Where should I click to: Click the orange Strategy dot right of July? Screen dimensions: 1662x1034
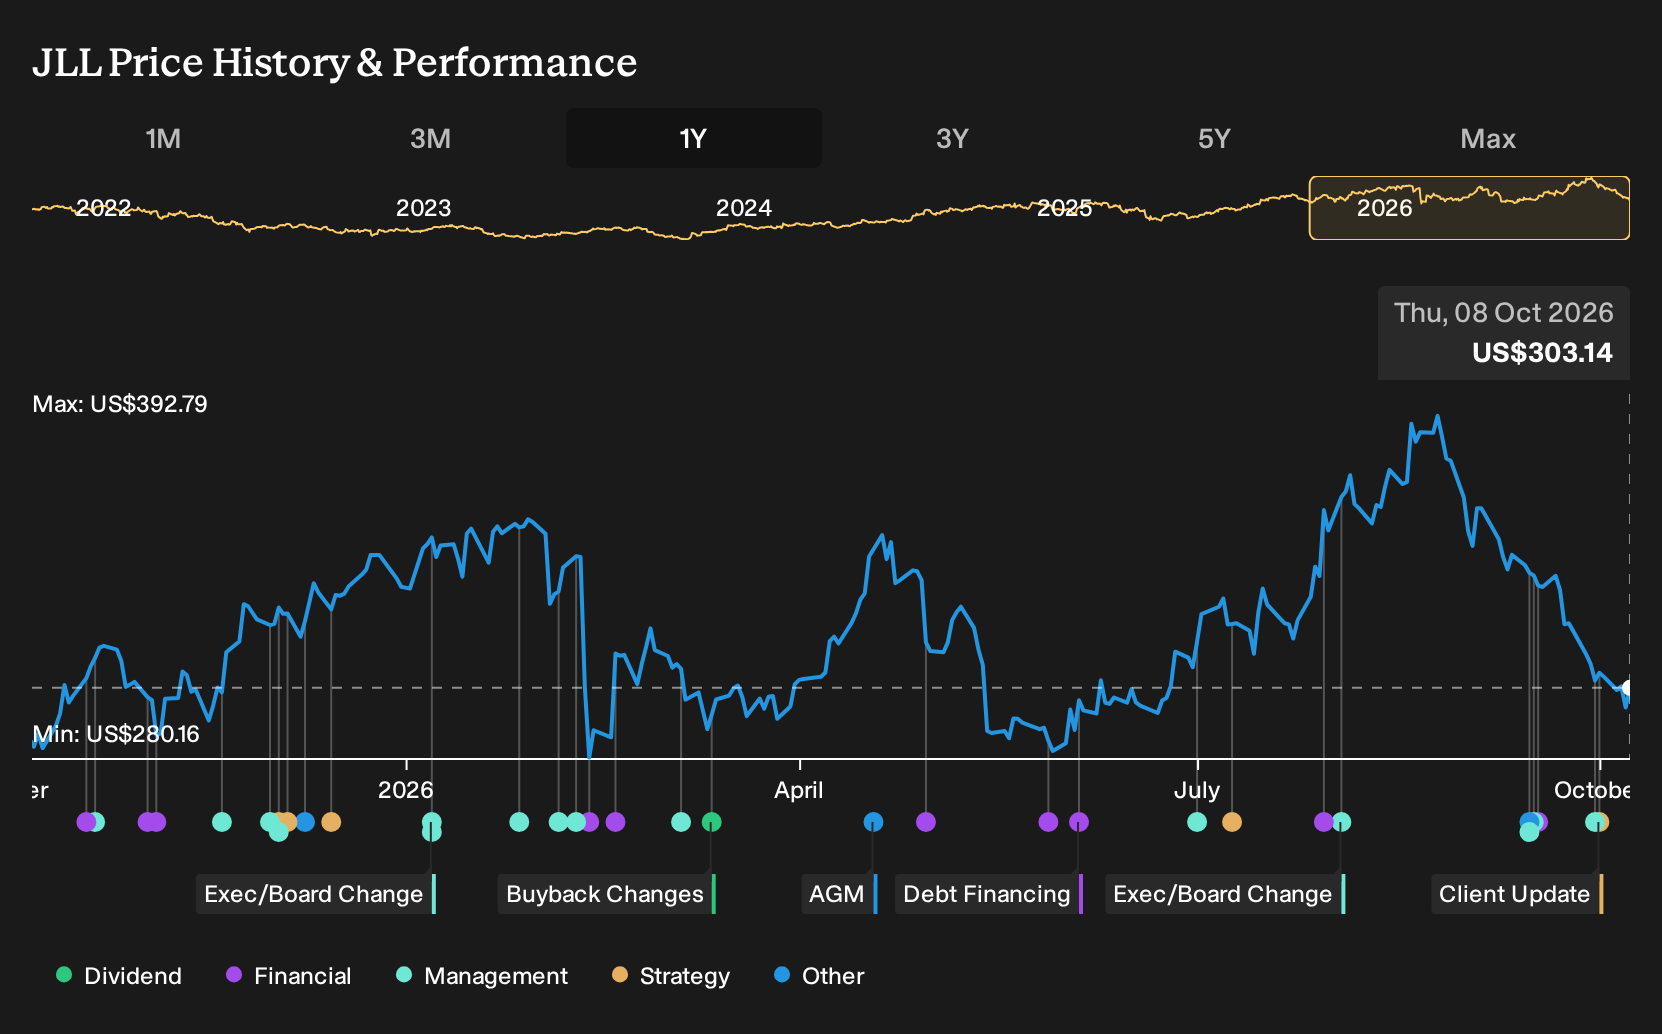click(x=1232, y=822)
